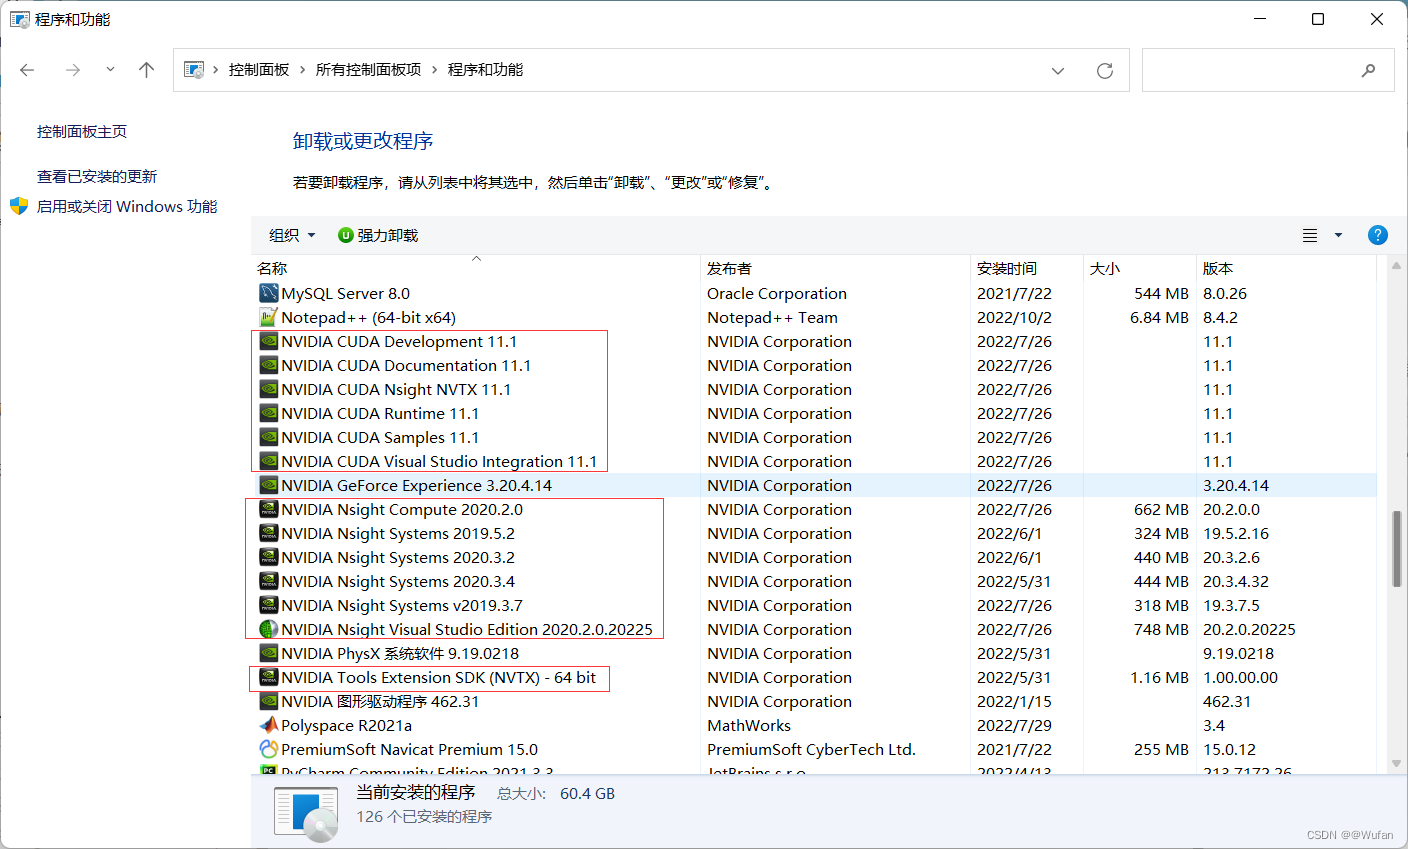
Task: Click the NVIDIA 图形驱动程序 462.31 icon
Action: (x=268, y=701)
